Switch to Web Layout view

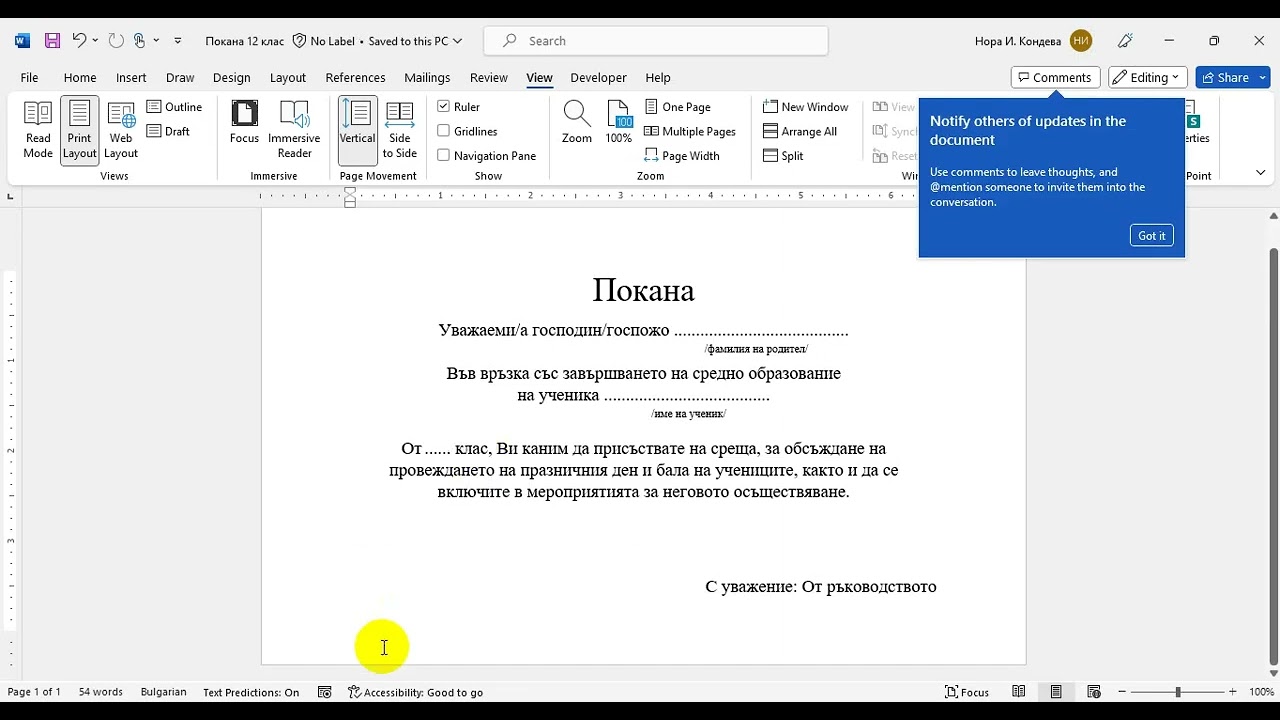(x=121, y=130)
